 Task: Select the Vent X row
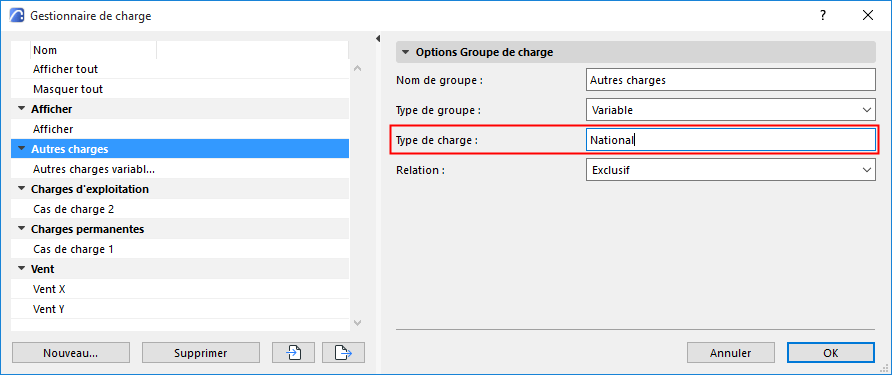[180, 289]
